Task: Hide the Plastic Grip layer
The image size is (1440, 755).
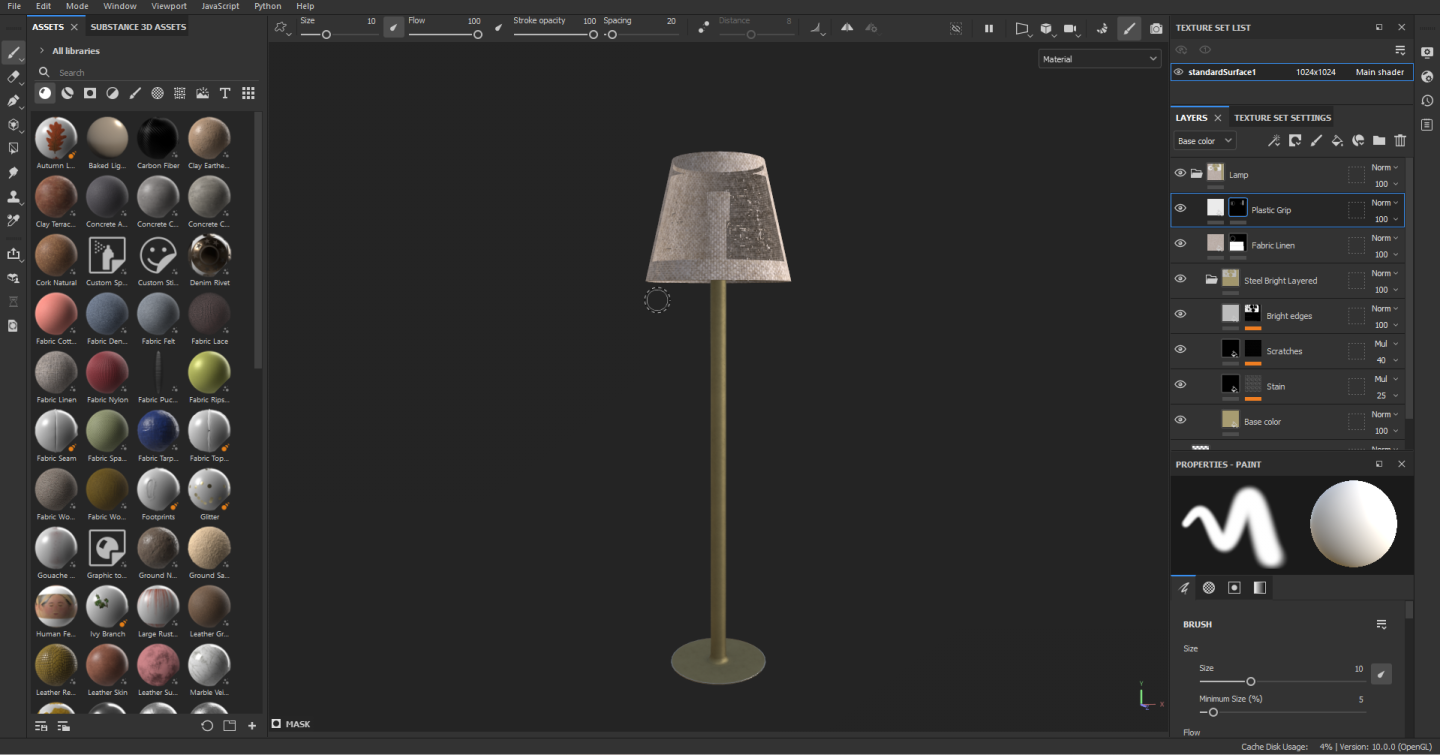Action: (x=1180, y=208)
